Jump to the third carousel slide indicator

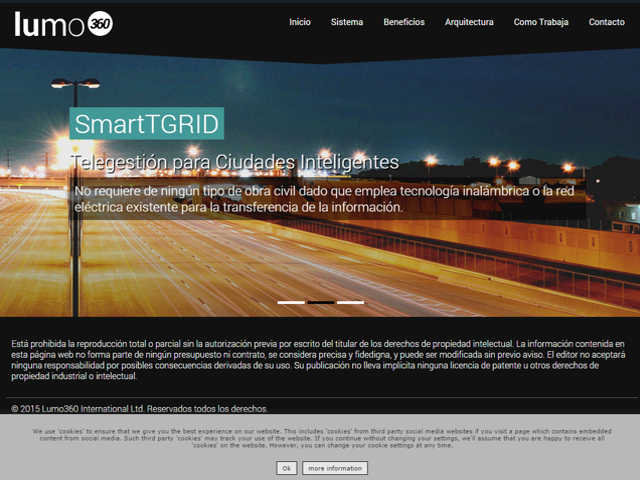[350, 302]
